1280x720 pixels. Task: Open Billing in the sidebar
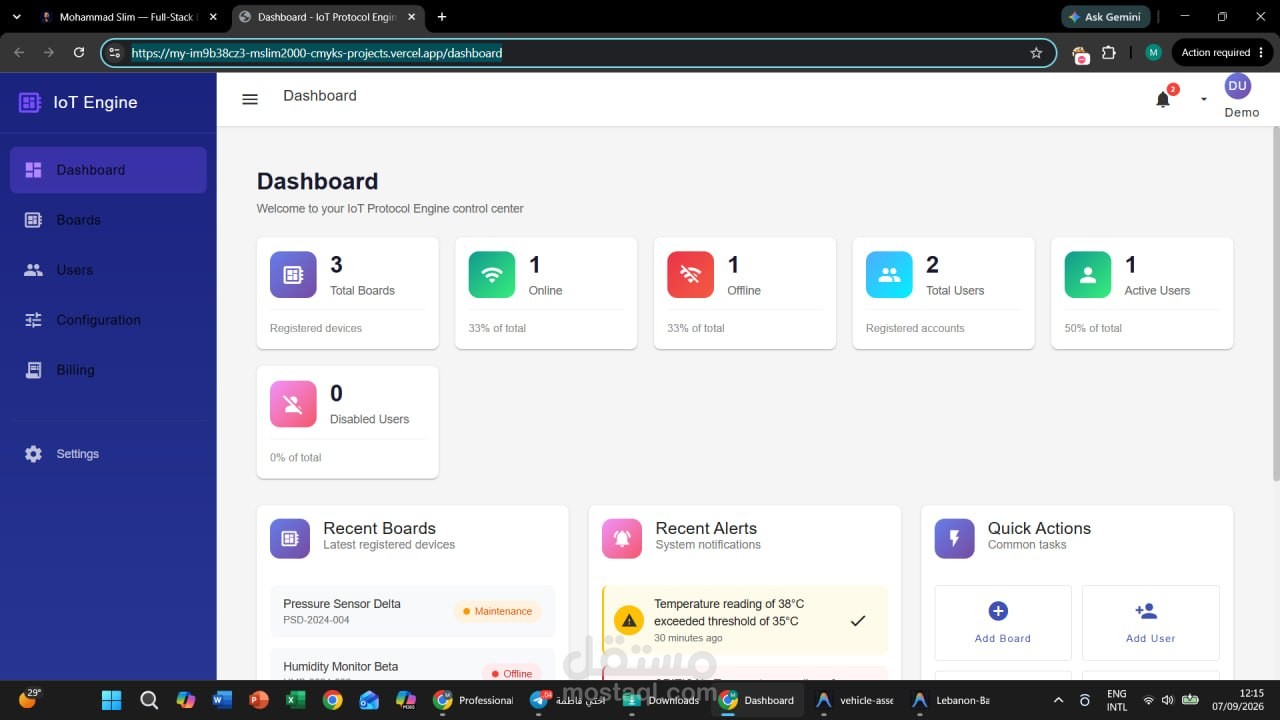coord(108,370)
